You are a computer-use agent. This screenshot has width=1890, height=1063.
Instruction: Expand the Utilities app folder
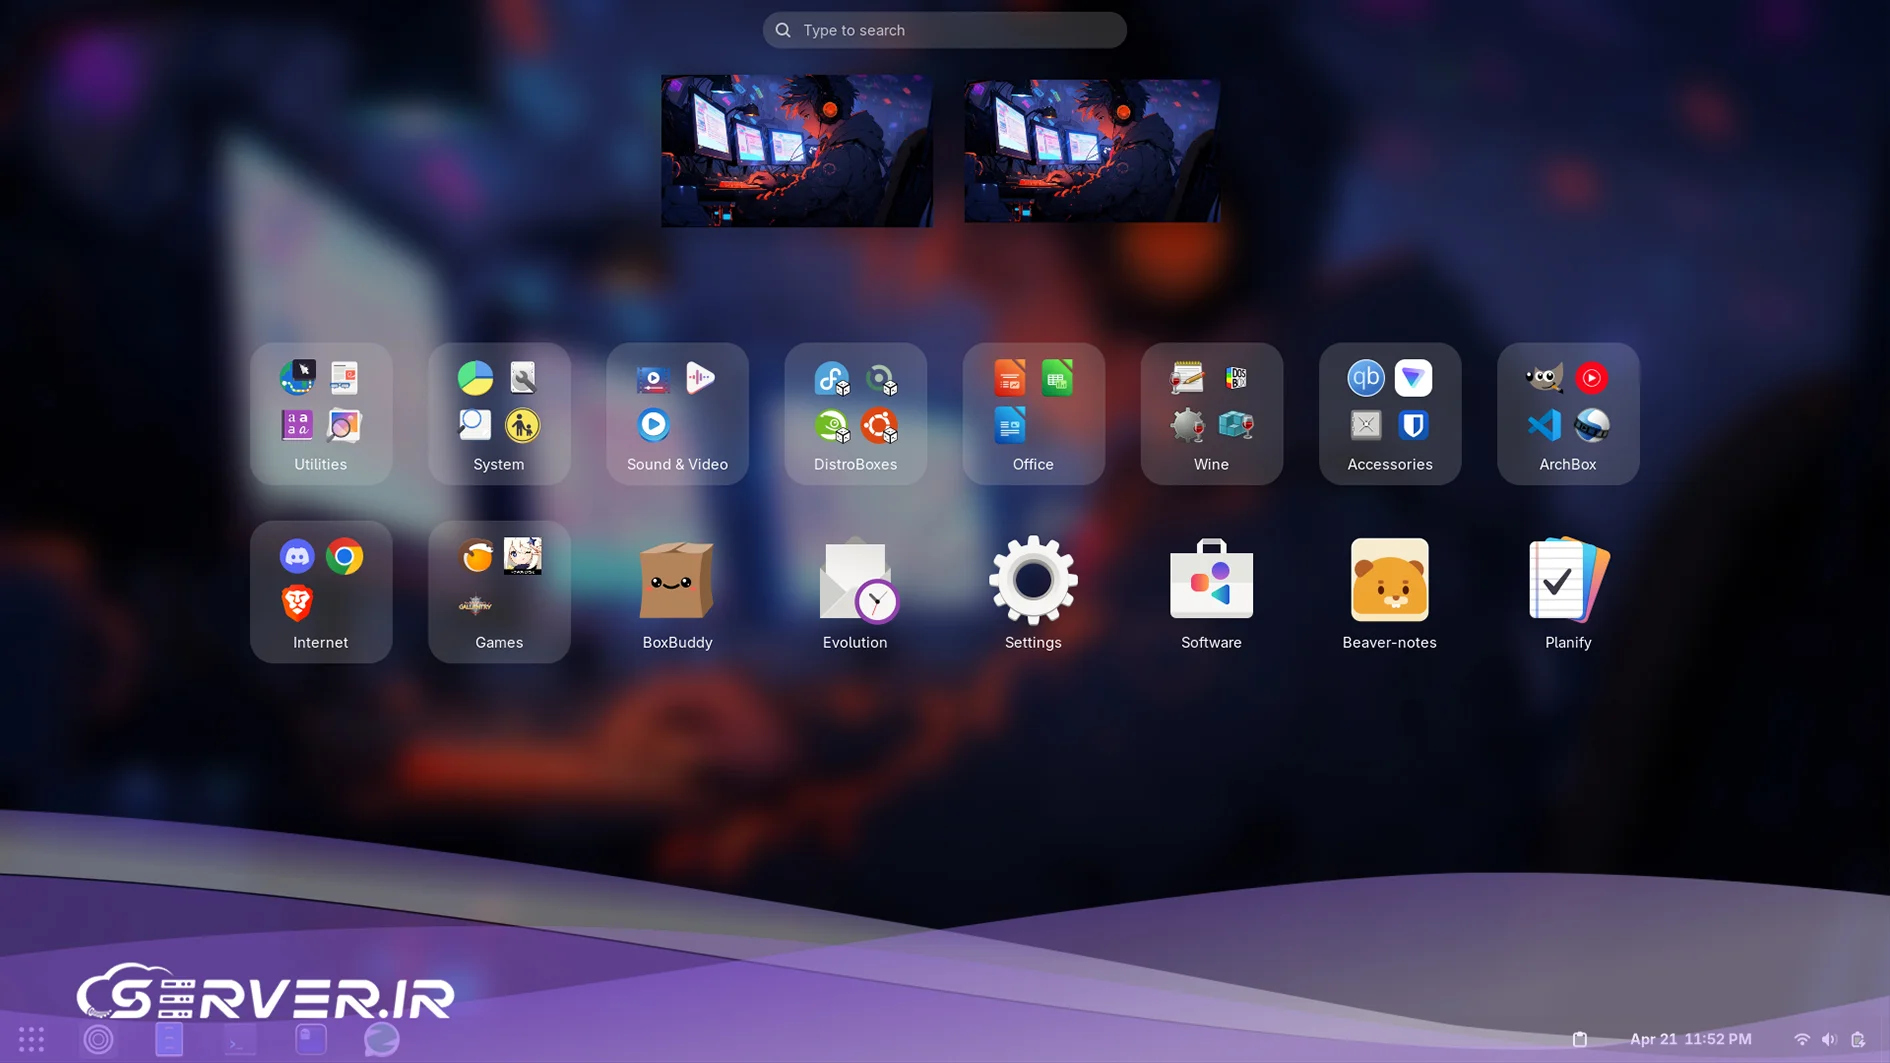coord(321,414)
